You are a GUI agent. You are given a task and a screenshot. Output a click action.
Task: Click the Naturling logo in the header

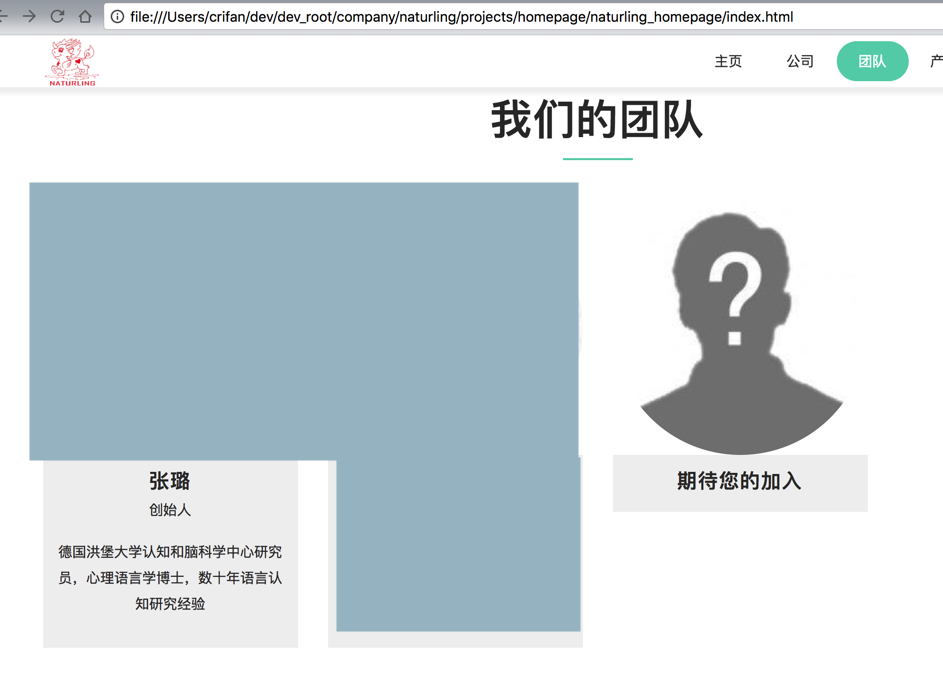click(x=72, y=62)
